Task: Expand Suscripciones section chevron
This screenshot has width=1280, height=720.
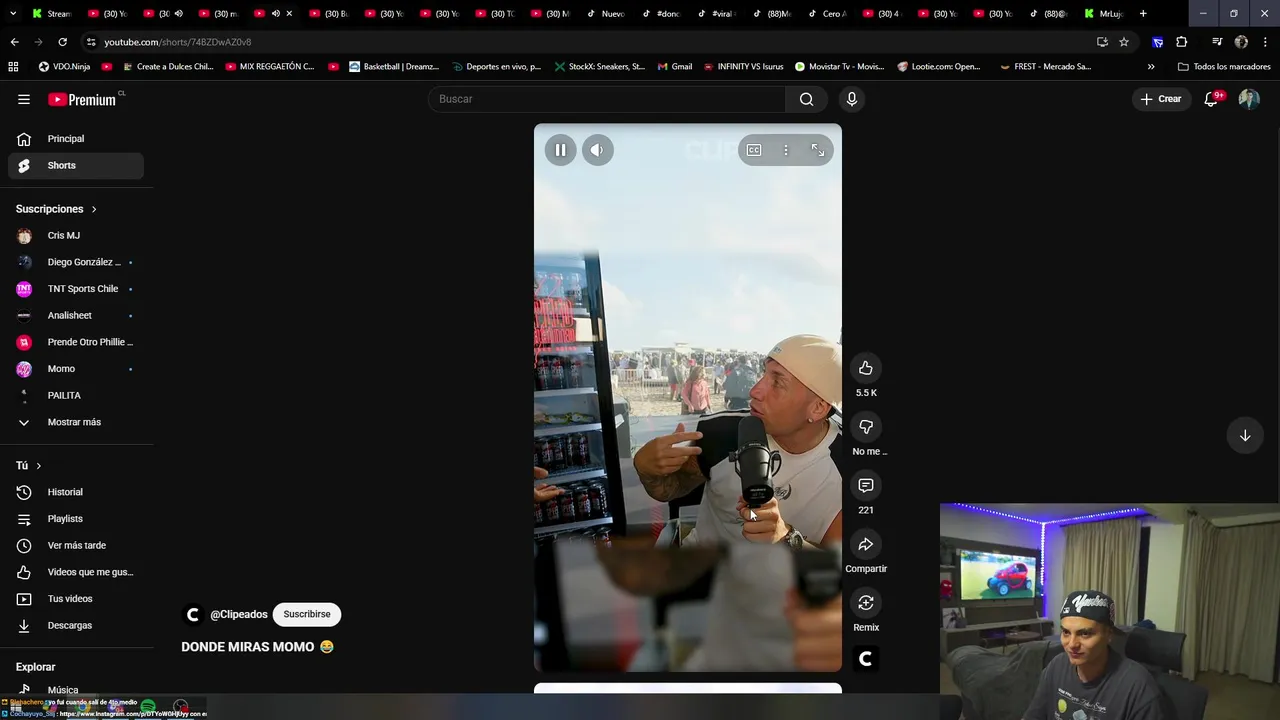Action: [x=94, y=209]
